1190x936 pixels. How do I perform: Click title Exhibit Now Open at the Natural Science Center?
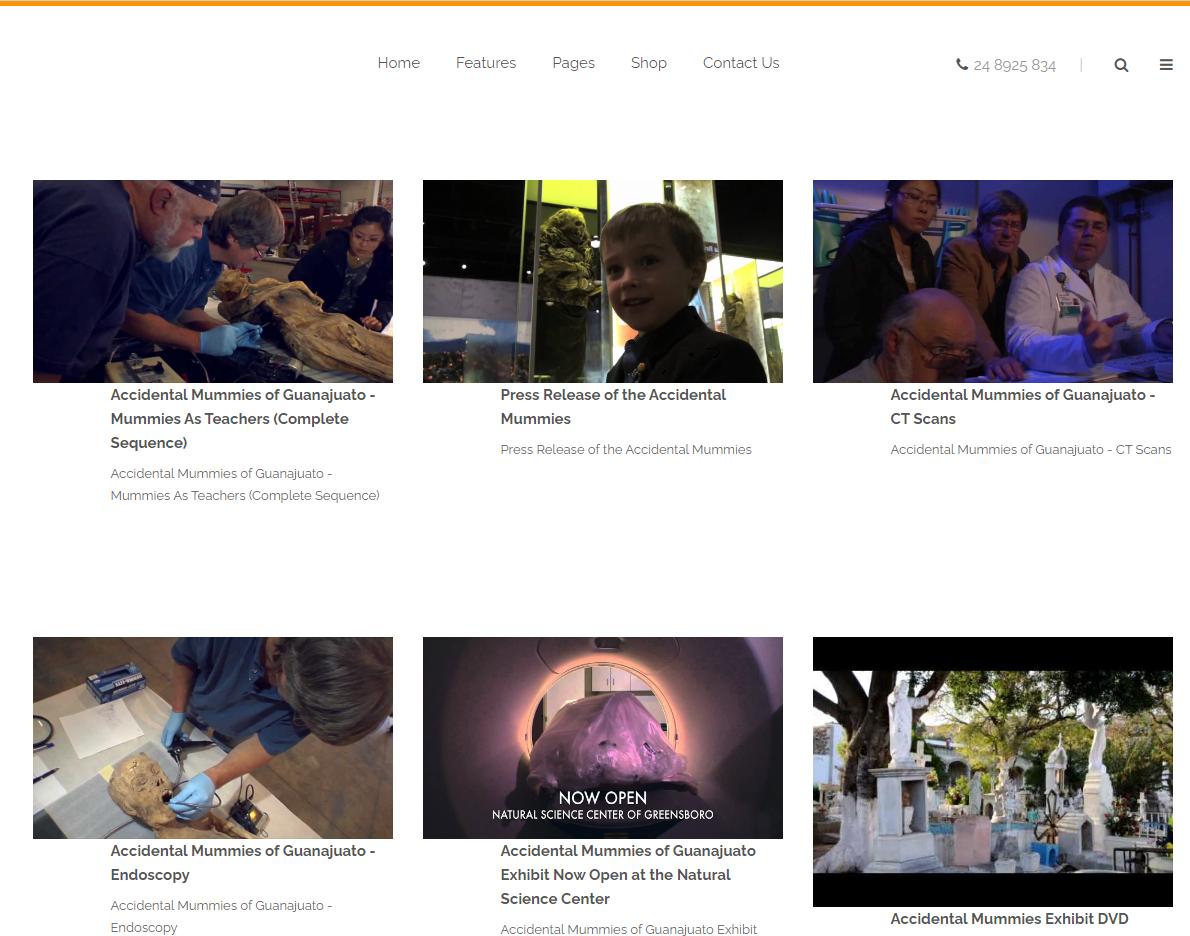(x=628, y=875)
